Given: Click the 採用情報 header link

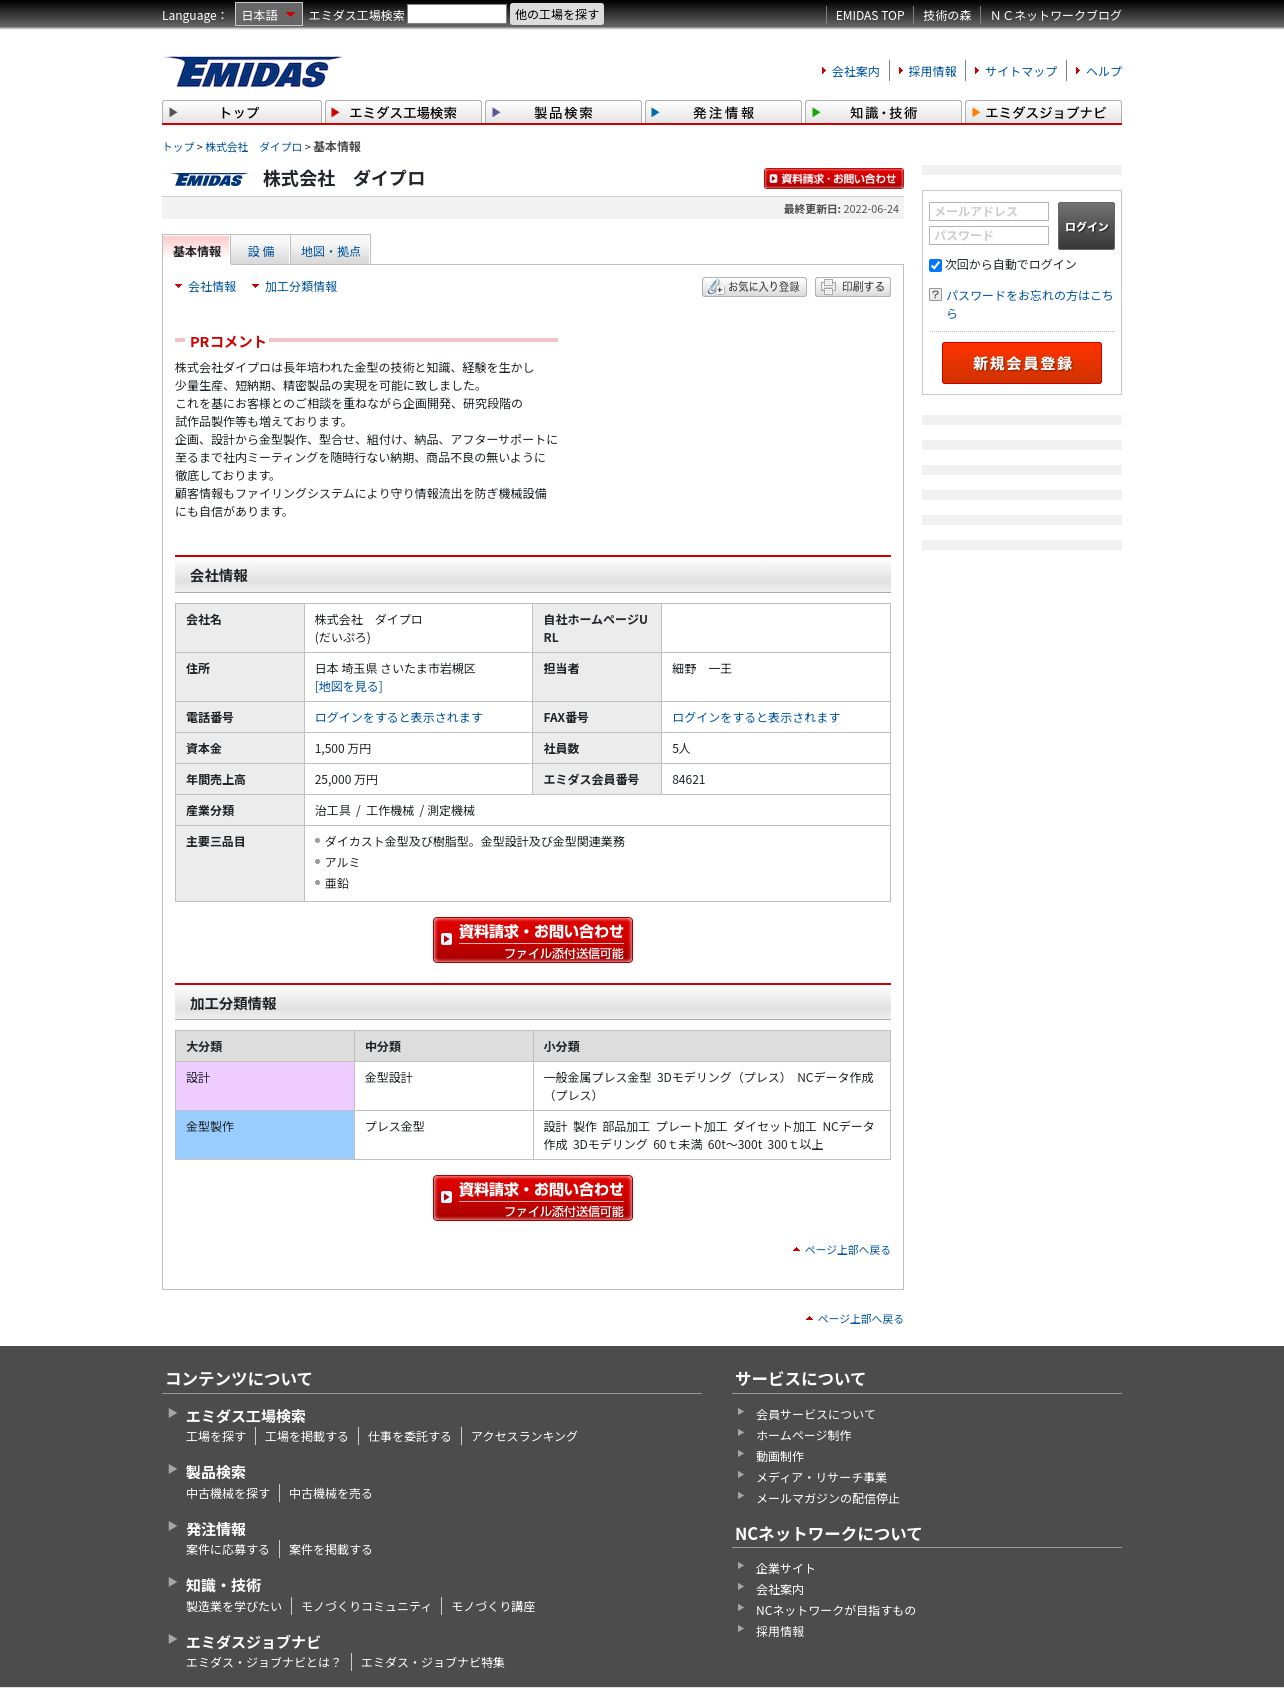Looking at the screenshot, I should pos(932,72).
